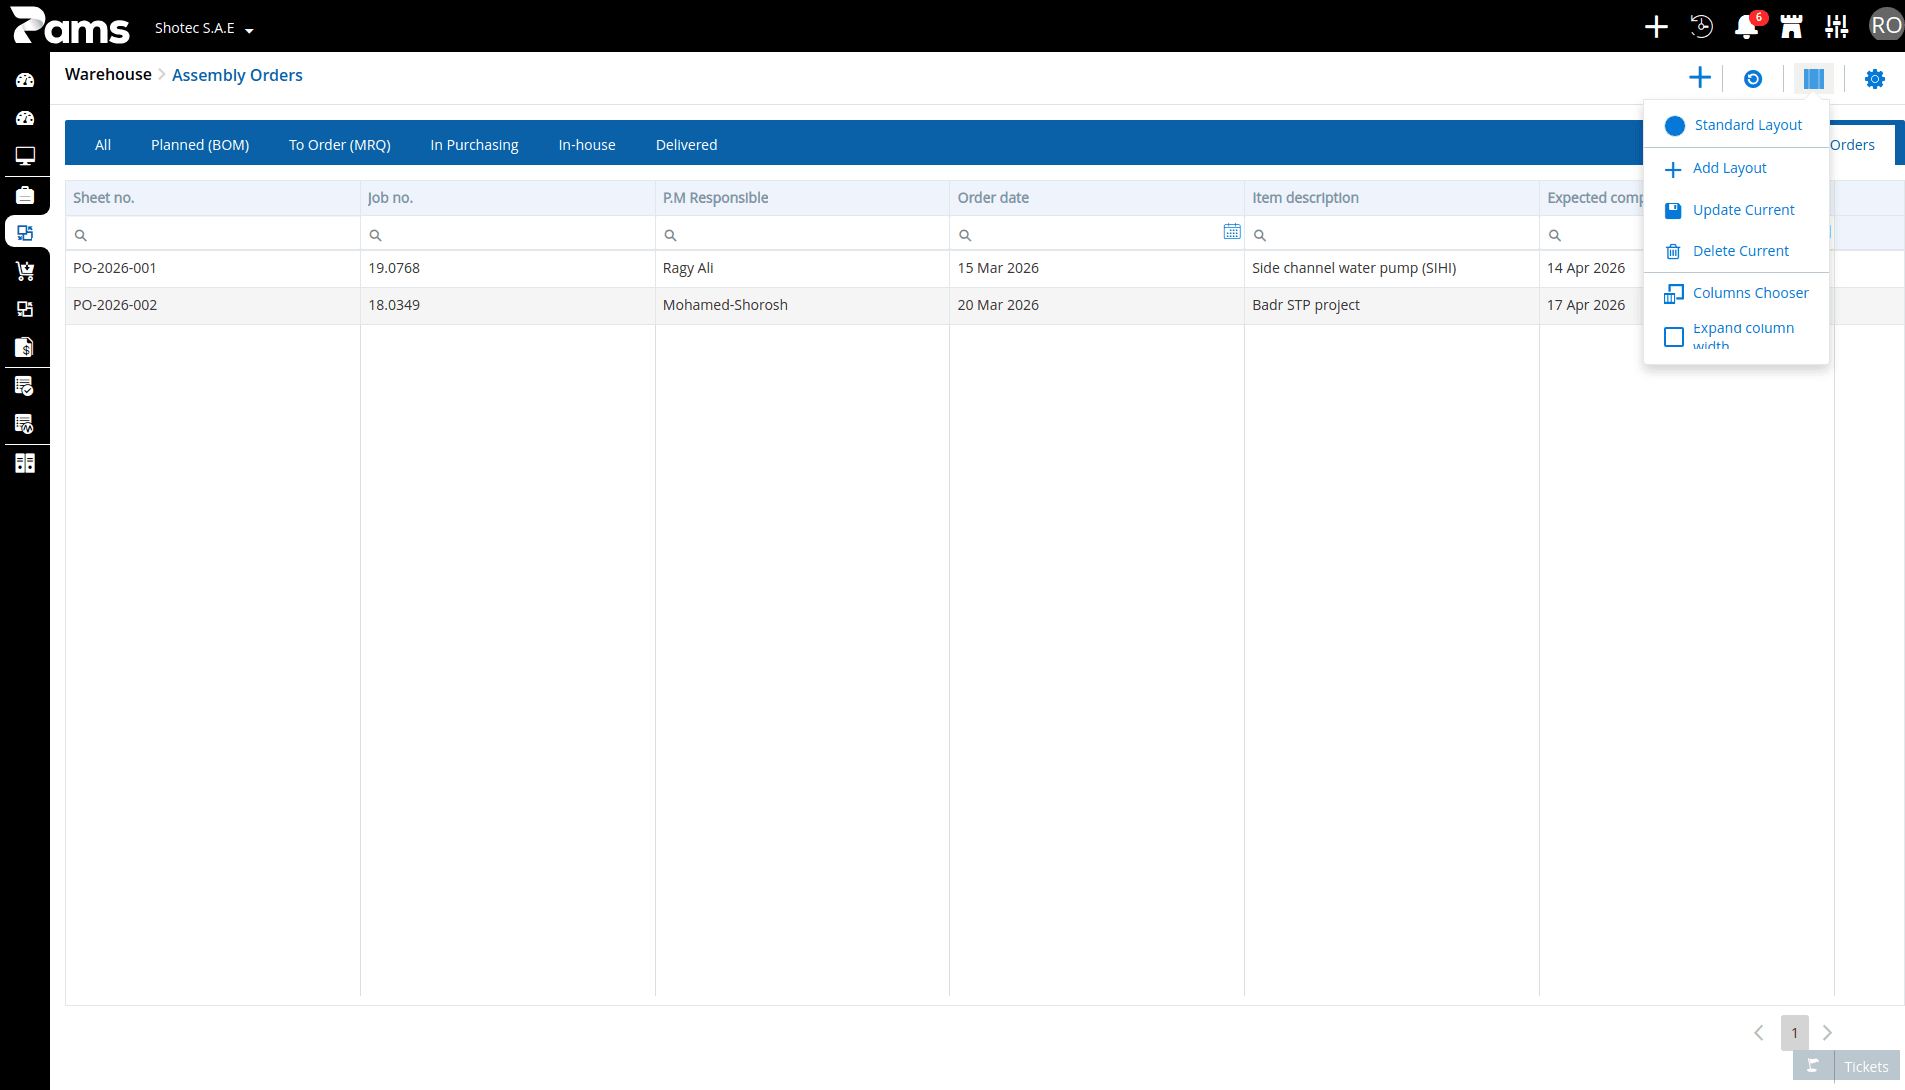Click the blue plus to add assembly order
The height and width of the screenshot is (1090, 1905).
(x=1699, y=78)
